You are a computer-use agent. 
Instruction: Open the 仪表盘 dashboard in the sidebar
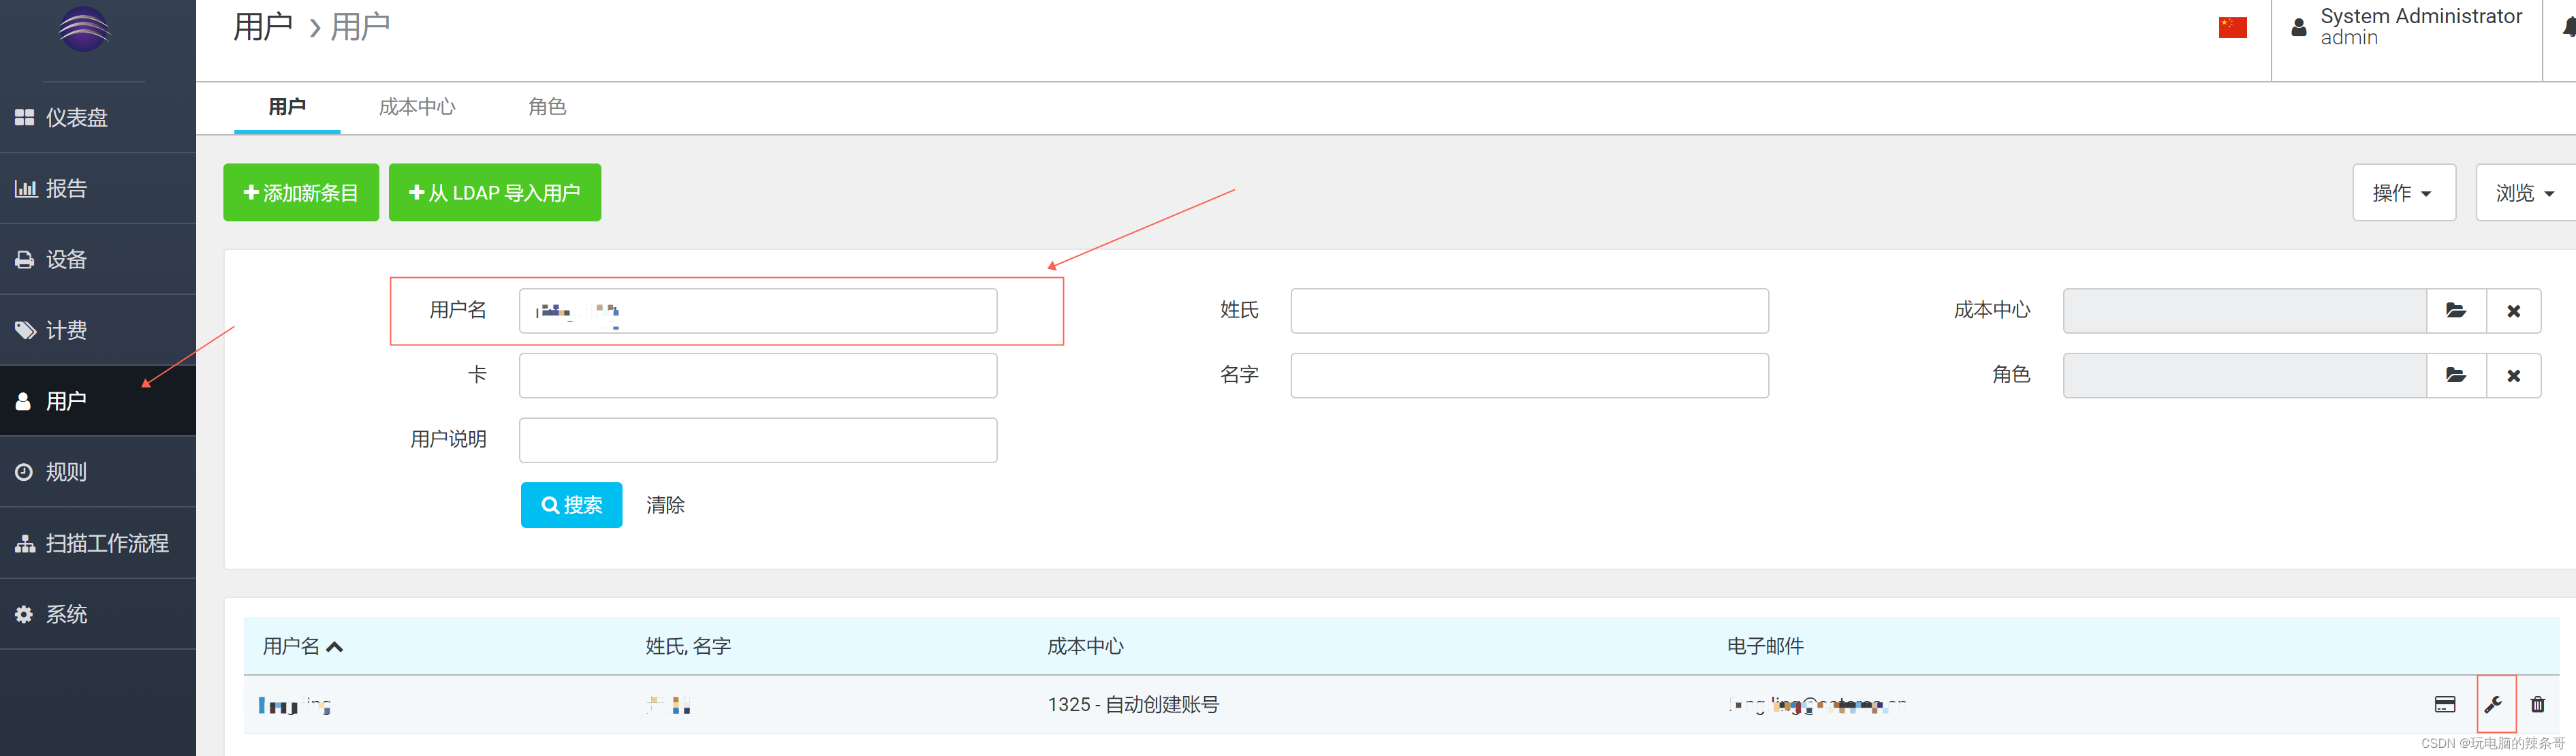coord(98,117)
